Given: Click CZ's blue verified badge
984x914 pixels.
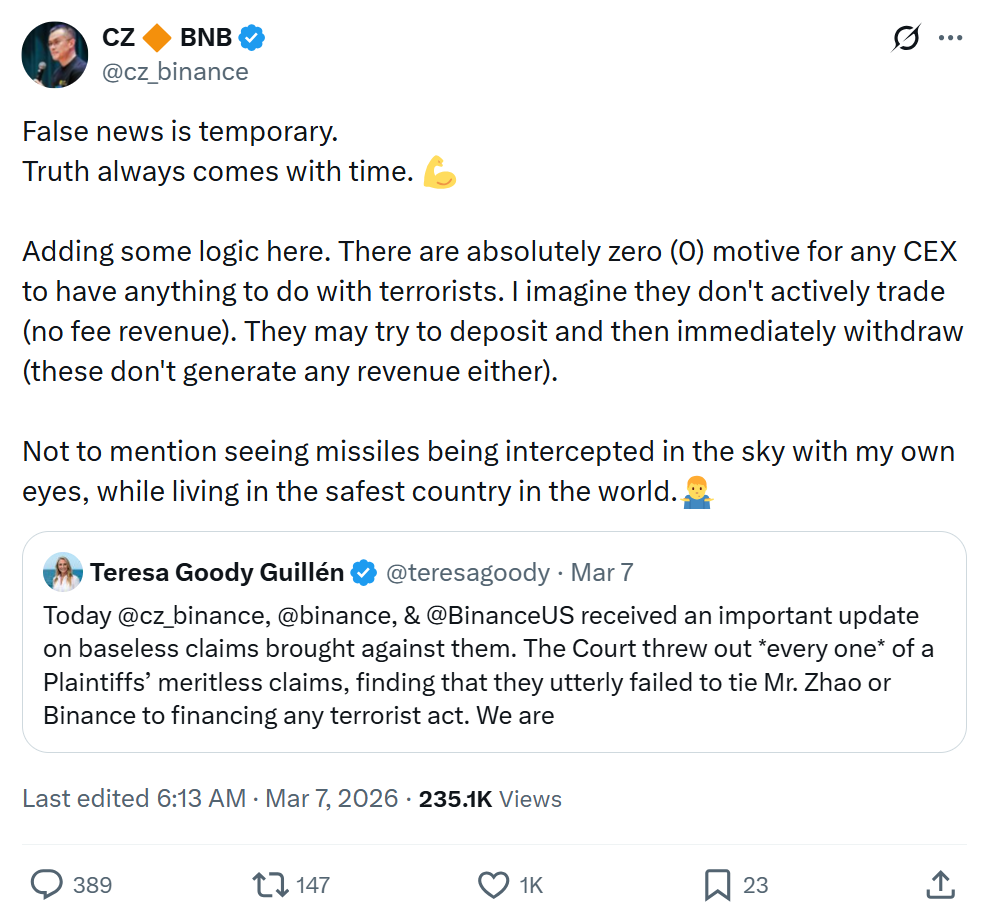Looking at the screenshot, I should (x=252, y=38).
